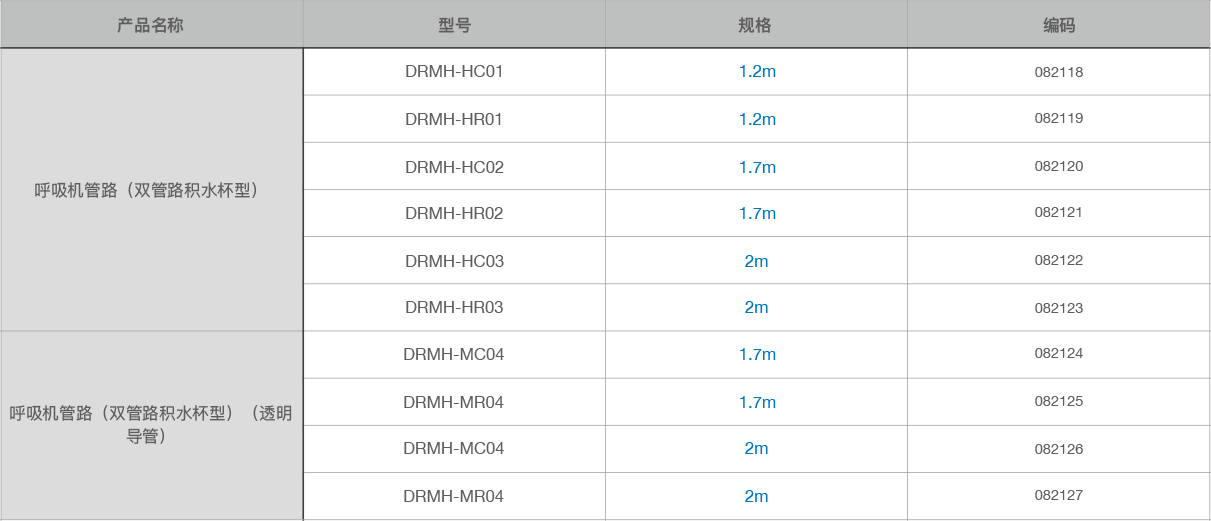Select code 082118 in the 编码 column
This screenshot has height=521, width=1211.
pos(1059,72)
